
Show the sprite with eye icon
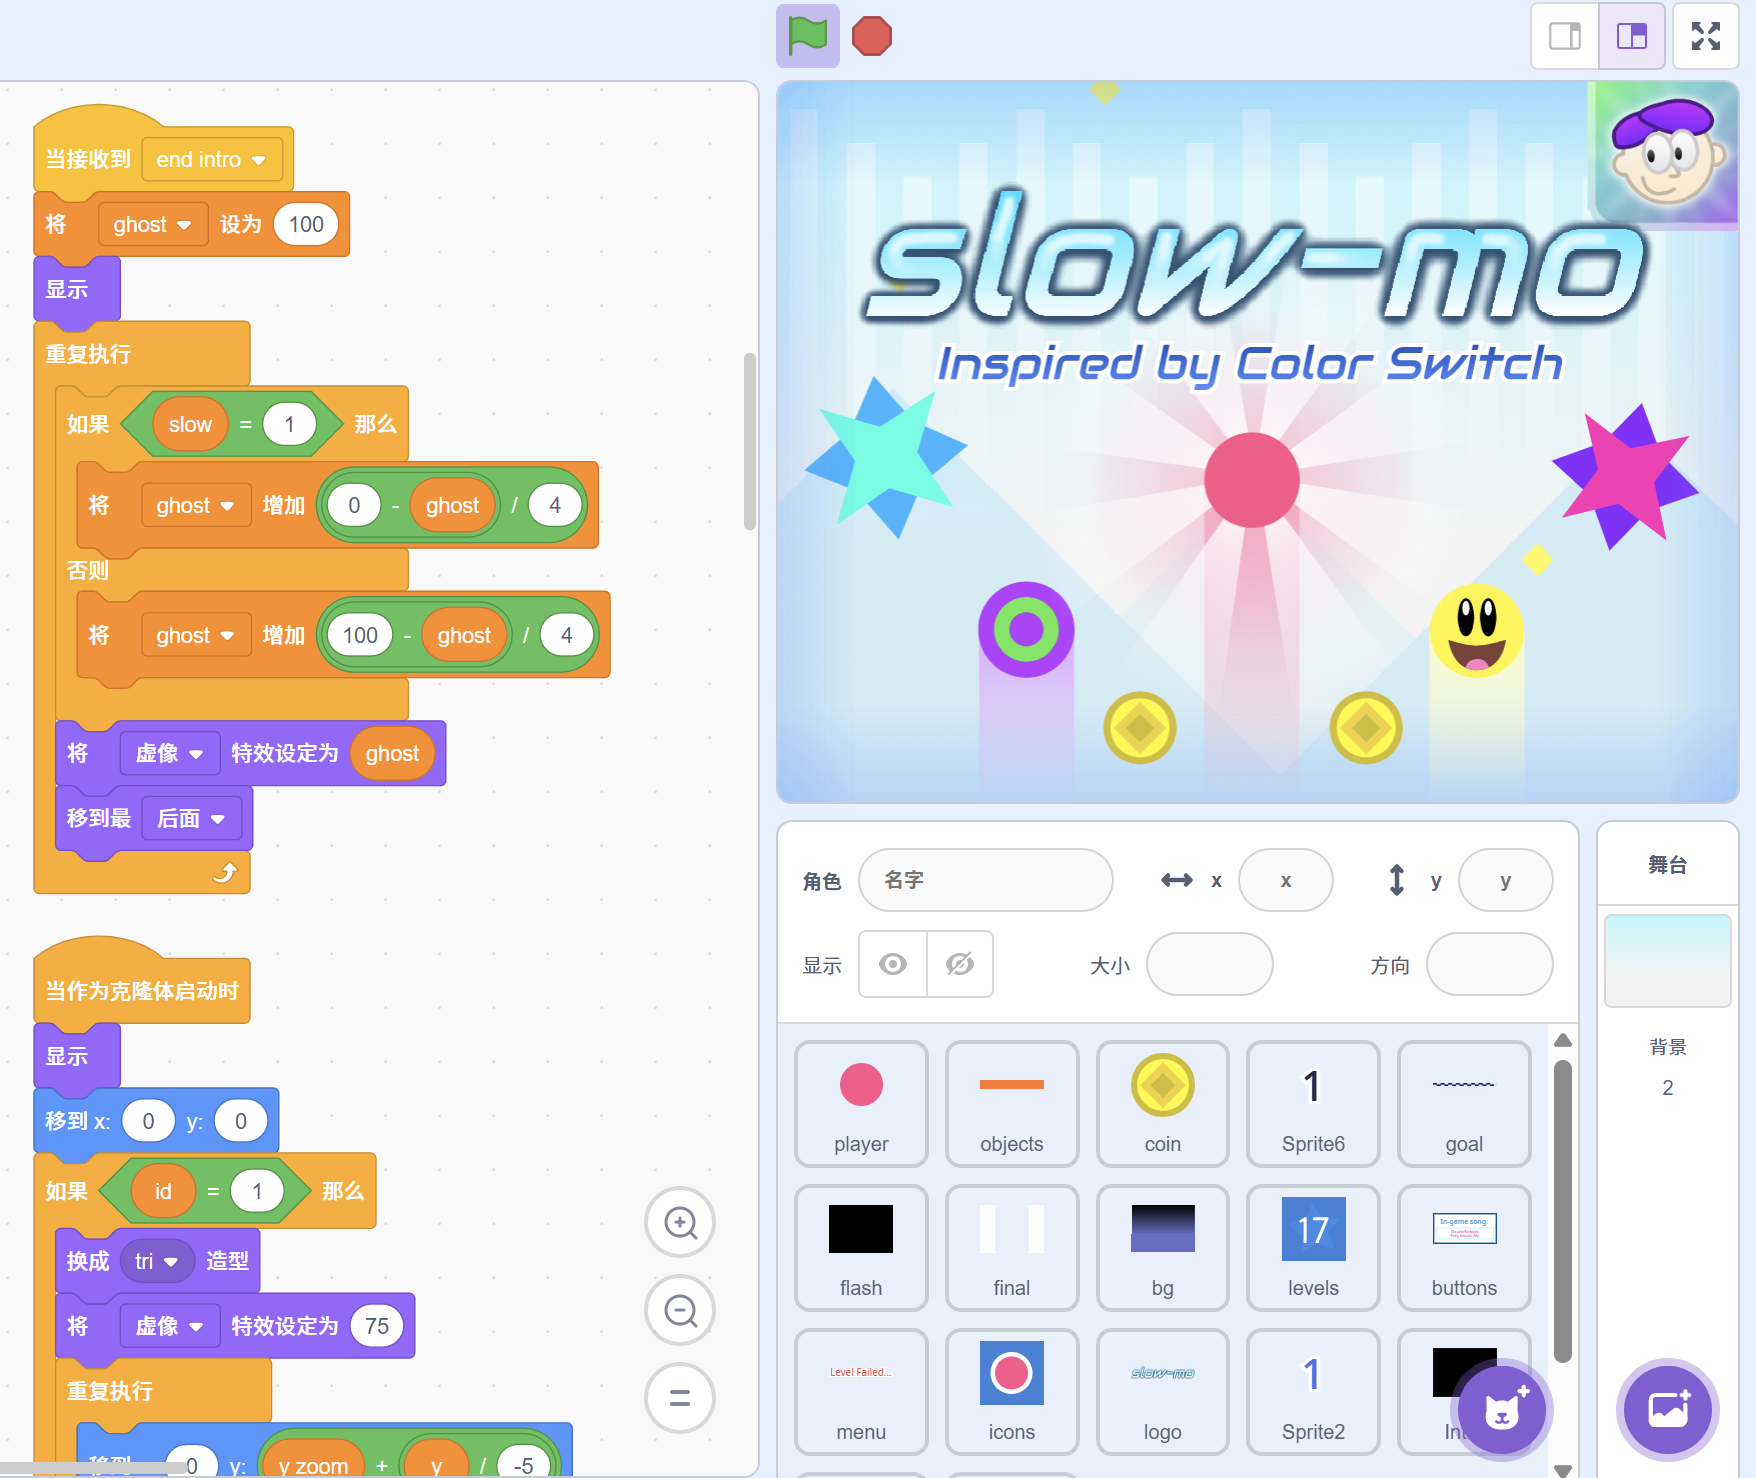893,964
